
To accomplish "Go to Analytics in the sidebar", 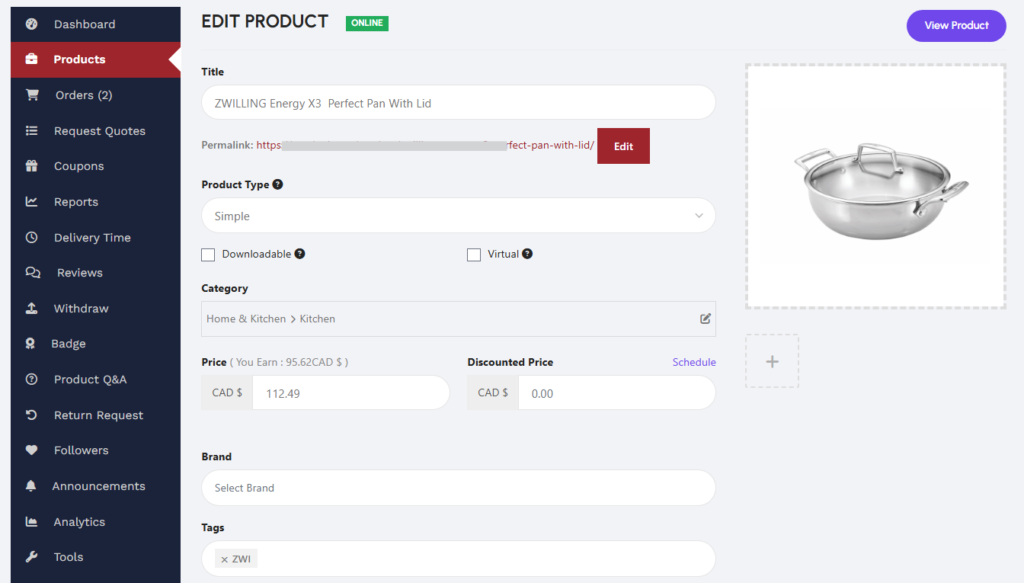I will click(x=79, y=522).
